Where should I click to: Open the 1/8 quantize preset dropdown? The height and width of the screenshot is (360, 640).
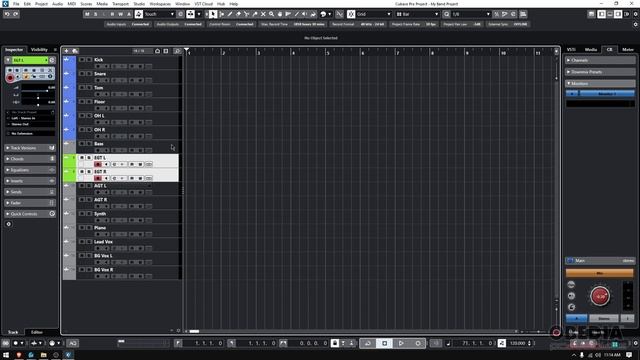(471, 14)
